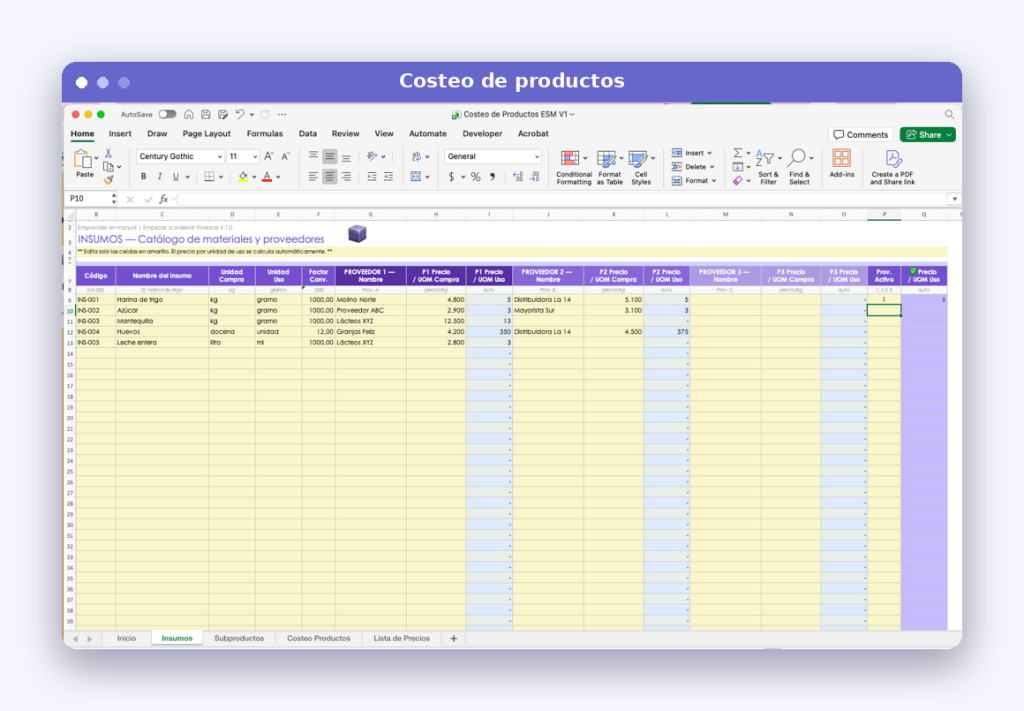Expand the Insert cells dropdown
1024x711 pixels.
coord(709,153)
